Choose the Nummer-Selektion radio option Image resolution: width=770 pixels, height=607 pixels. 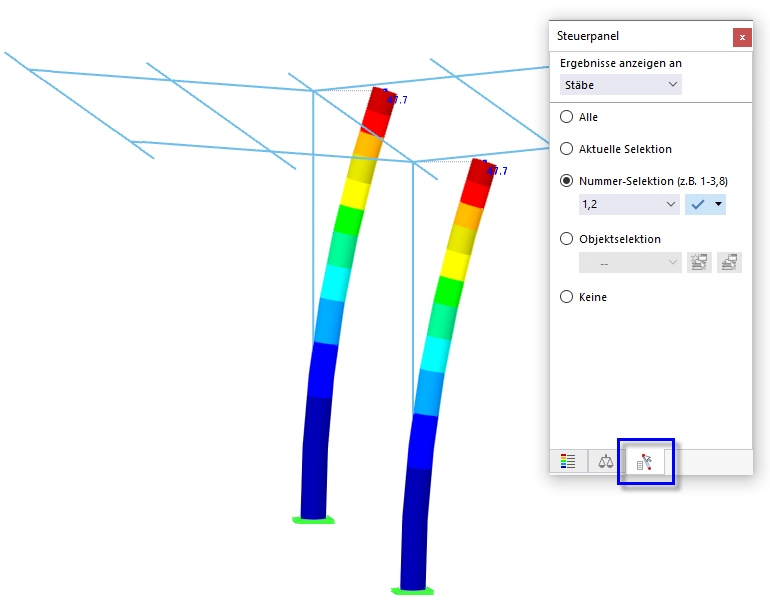pyautogui.click(x=566, y=181)
